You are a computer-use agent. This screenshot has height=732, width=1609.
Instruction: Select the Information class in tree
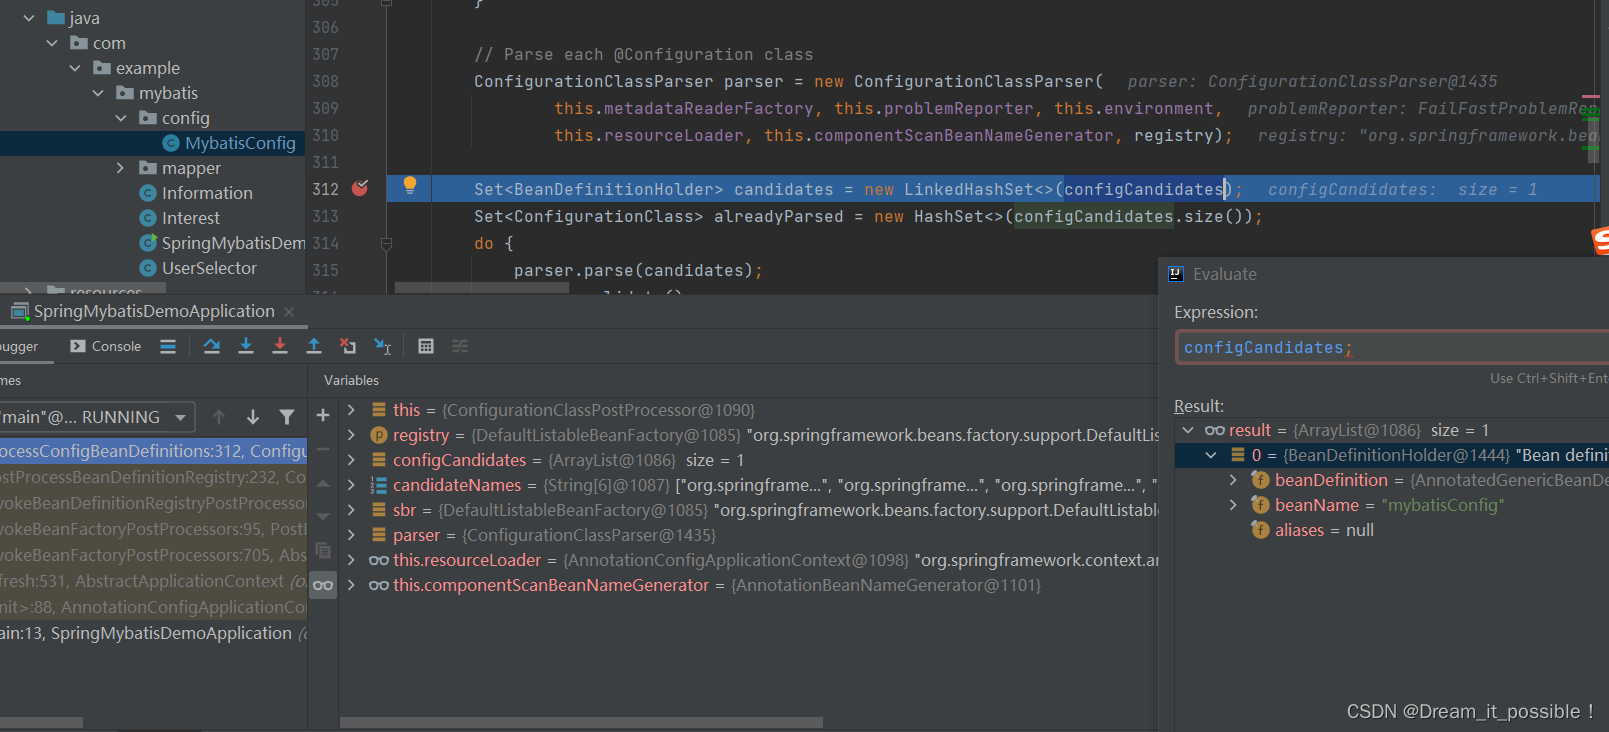click(207, 193)
